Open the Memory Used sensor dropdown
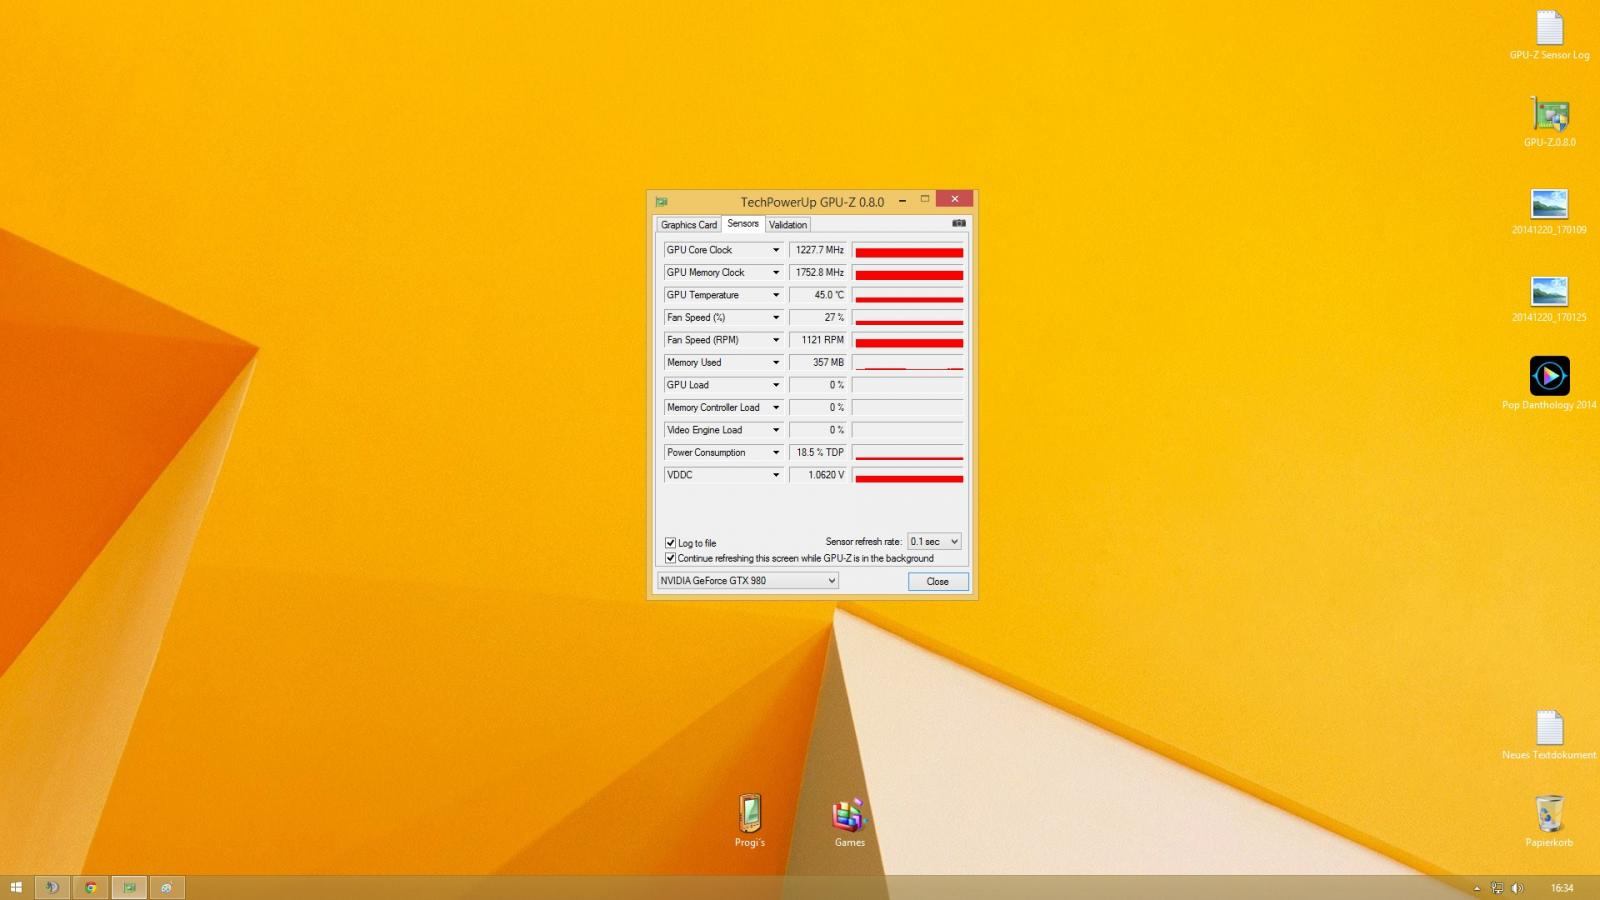The height and width of the screenshot is (900, 1600). 775,362
